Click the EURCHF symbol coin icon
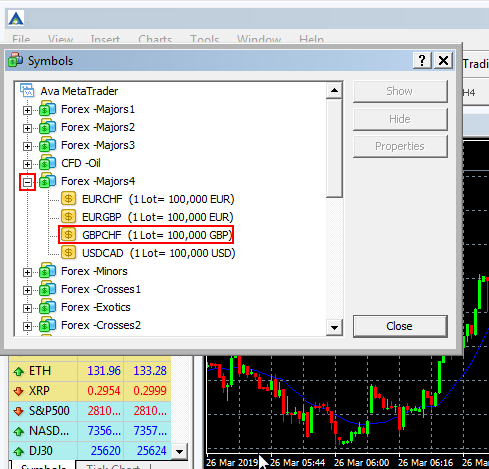The height and width of the screenshot is (469, 489). (x=68, y=199)
